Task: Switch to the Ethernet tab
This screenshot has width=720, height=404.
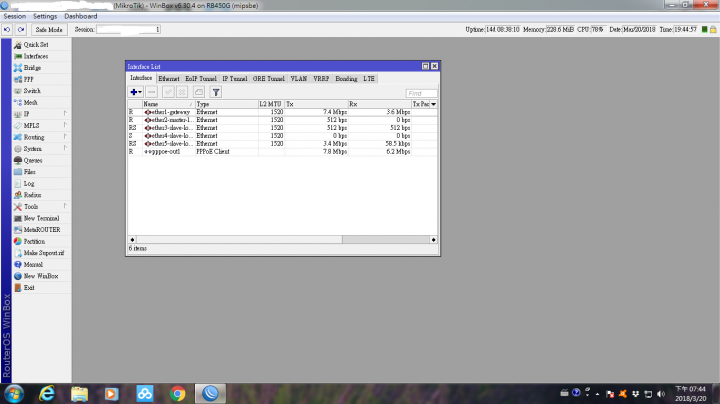Action: point(169,79)
